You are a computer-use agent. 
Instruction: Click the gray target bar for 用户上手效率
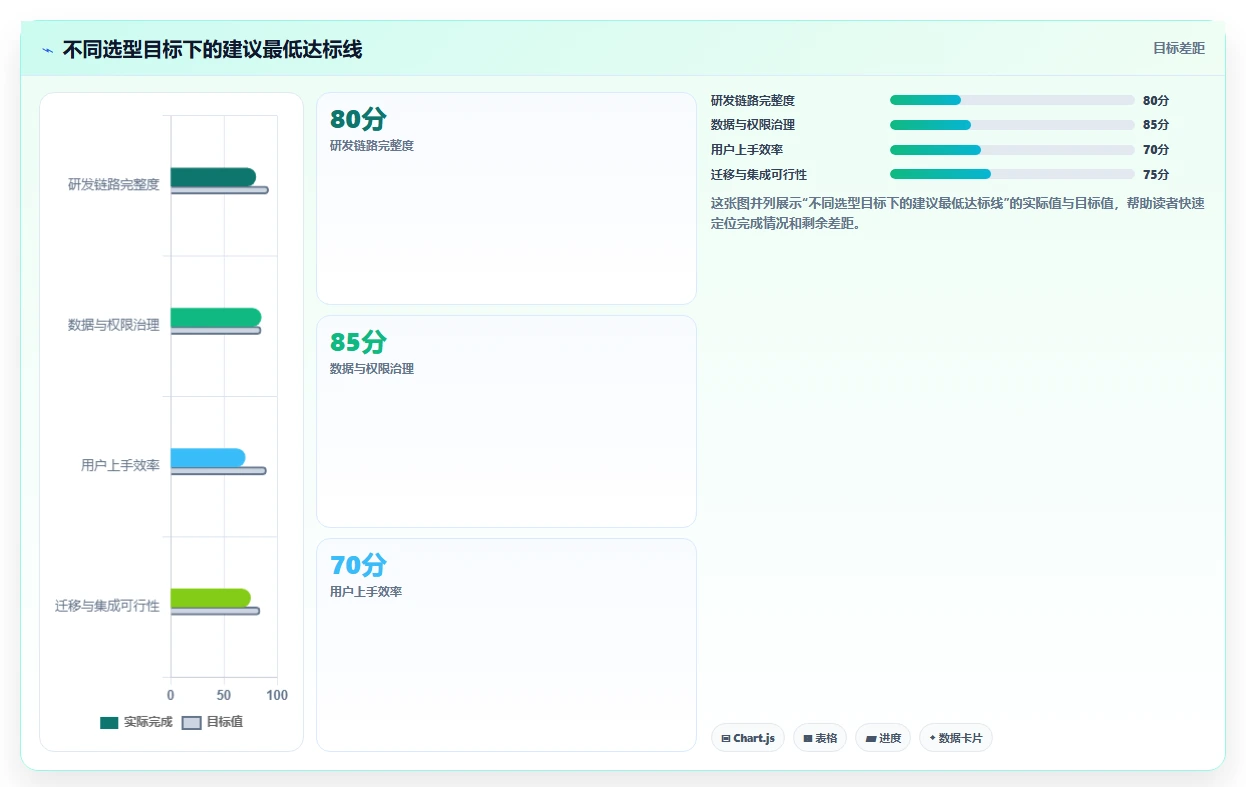coord(218,470)
